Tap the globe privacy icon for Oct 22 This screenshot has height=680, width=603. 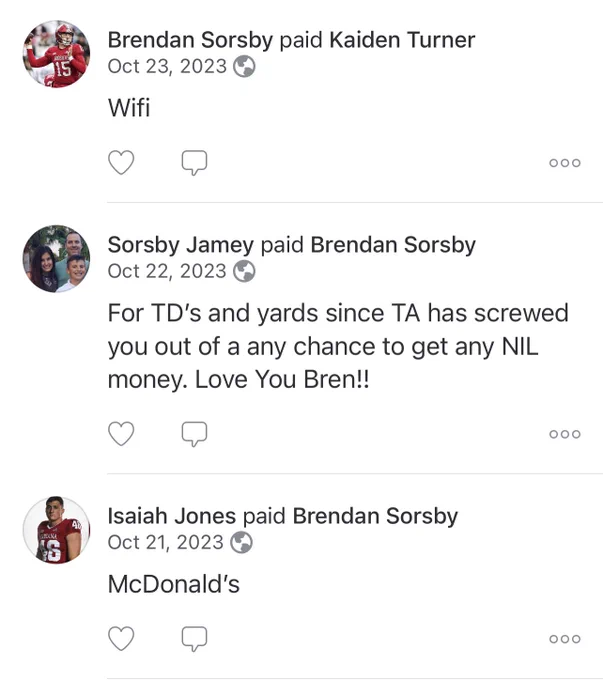244,271
